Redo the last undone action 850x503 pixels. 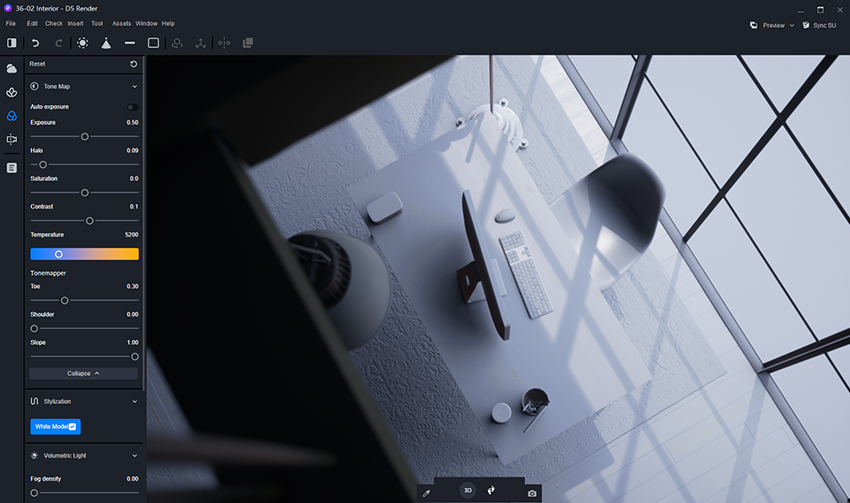59,43
